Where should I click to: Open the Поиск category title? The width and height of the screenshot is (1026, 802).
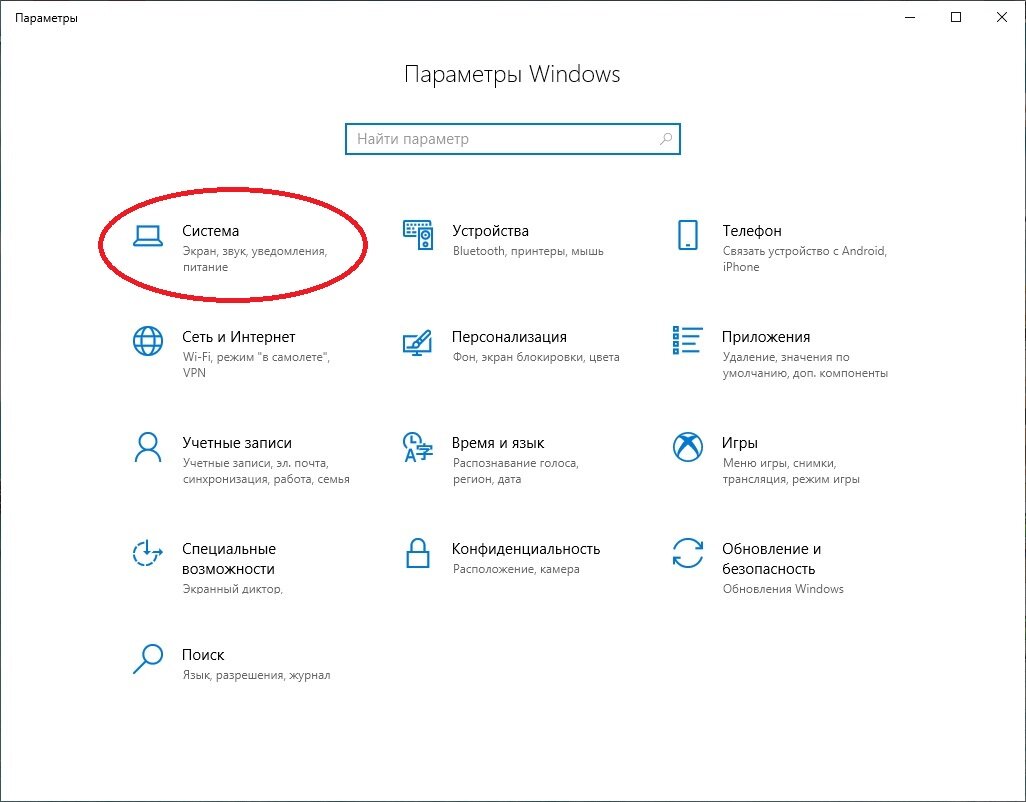[203, 655]
